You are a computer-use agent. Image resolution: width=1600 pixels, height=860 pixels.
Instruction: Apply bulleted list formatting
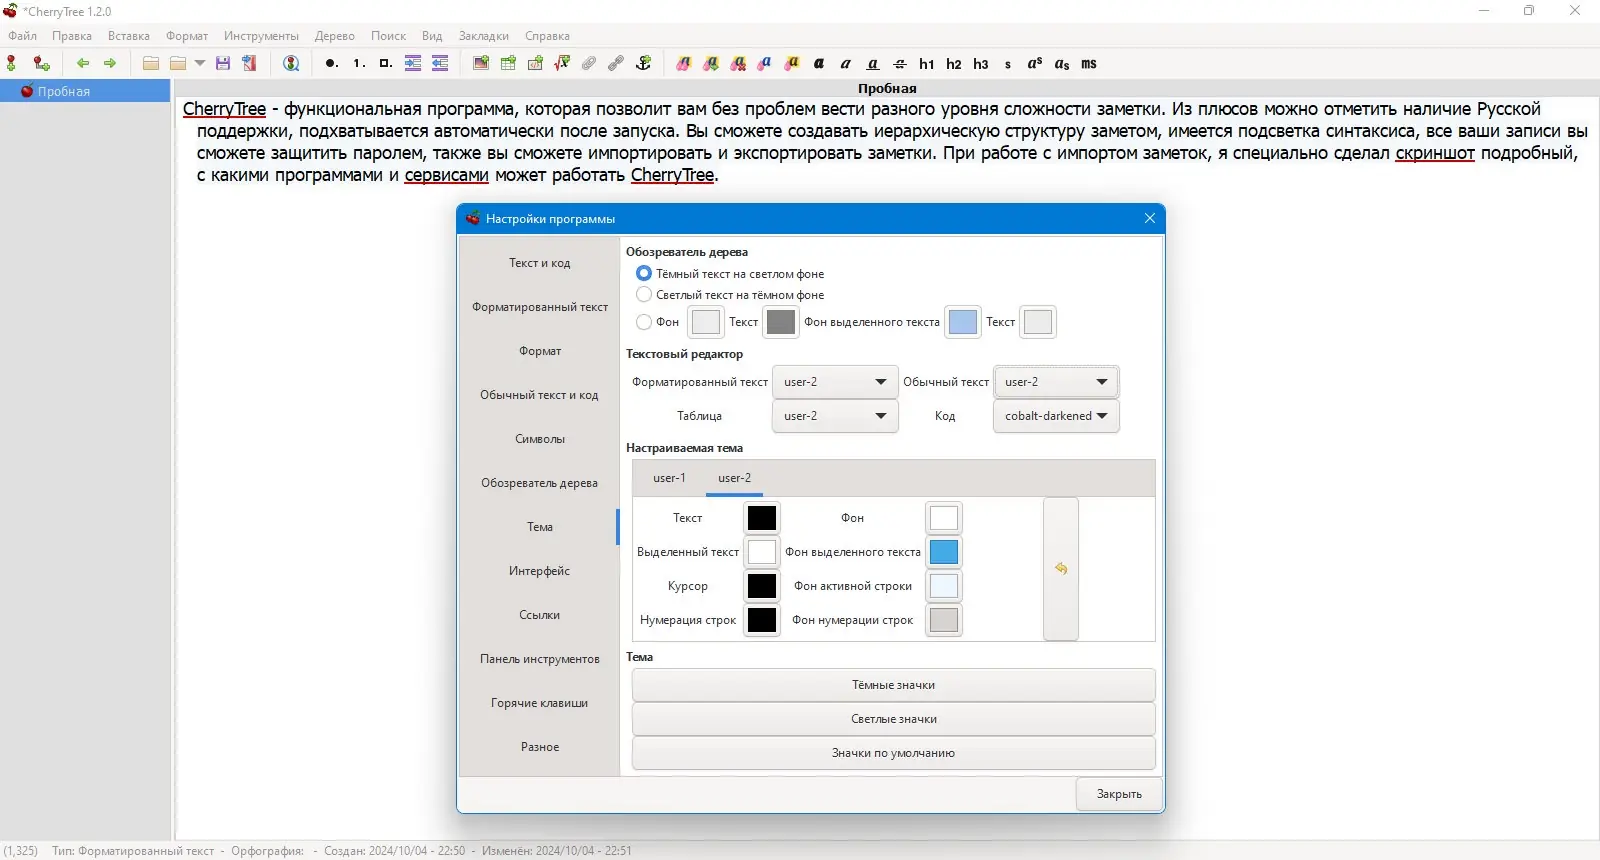(331, 63)
